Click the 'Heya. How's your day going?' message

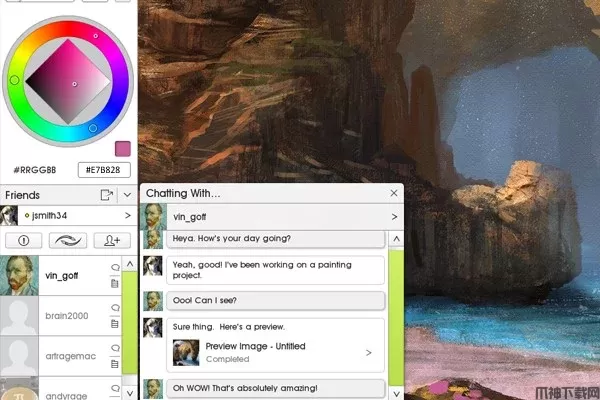tap(276, 239)
